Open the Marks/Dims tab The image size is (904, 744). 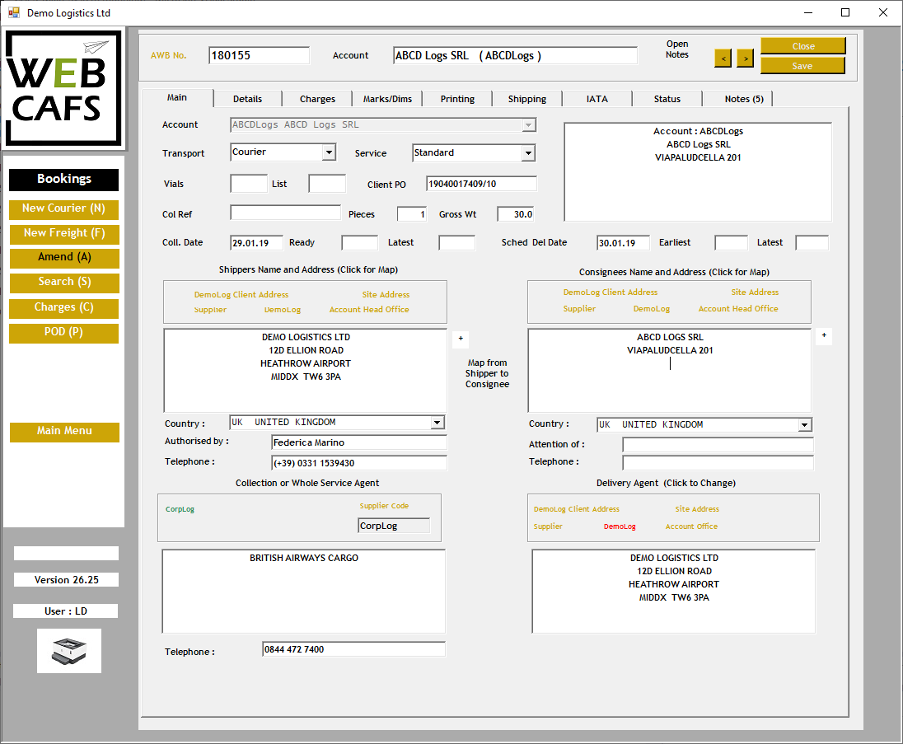tap(387, 99)
